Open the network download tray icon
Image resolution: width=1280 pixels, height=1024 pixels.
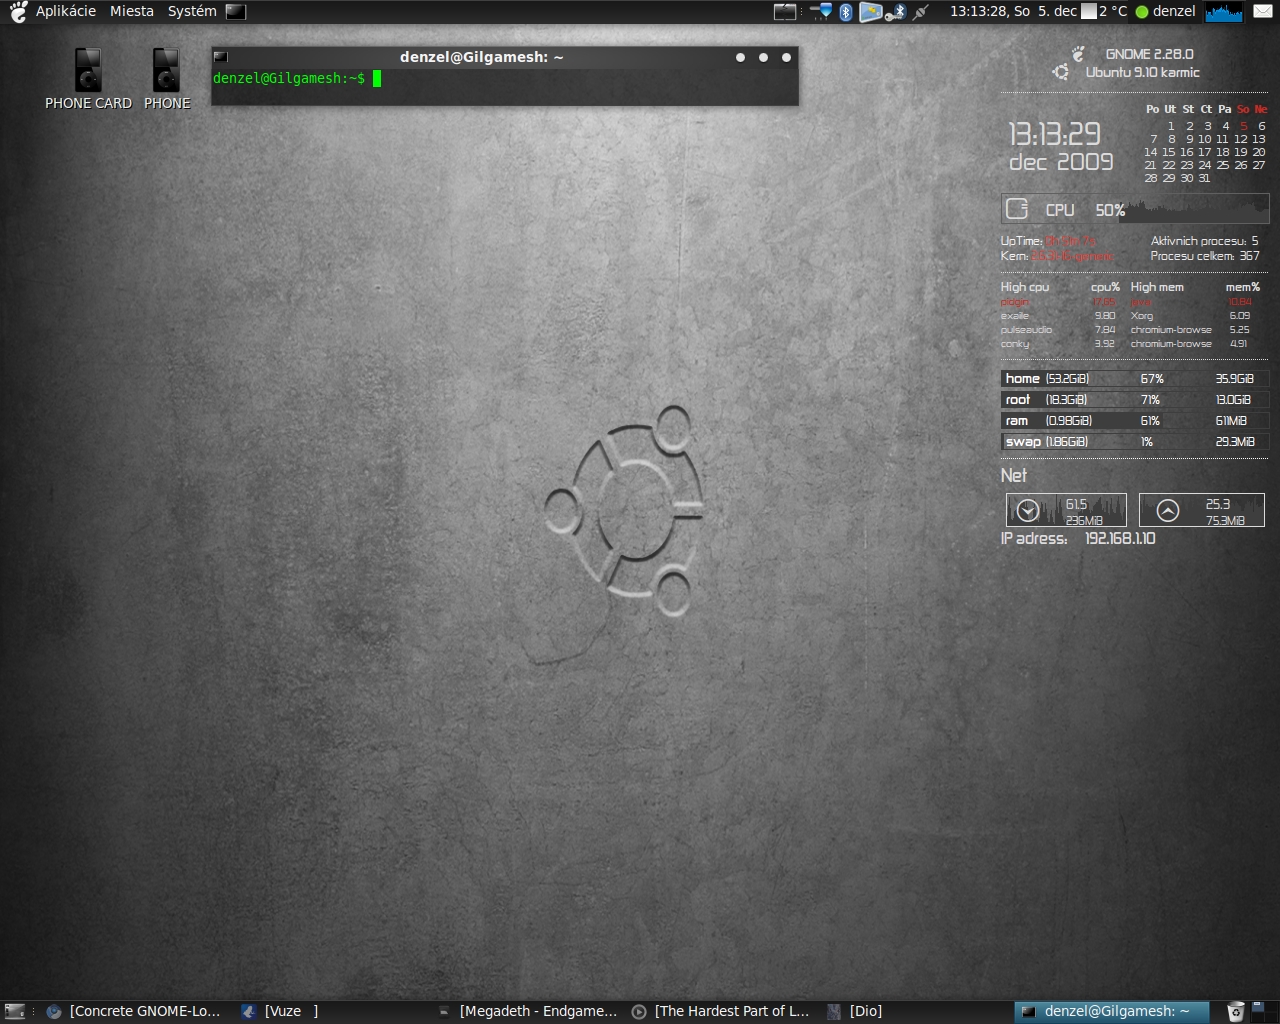coord(821,12)
